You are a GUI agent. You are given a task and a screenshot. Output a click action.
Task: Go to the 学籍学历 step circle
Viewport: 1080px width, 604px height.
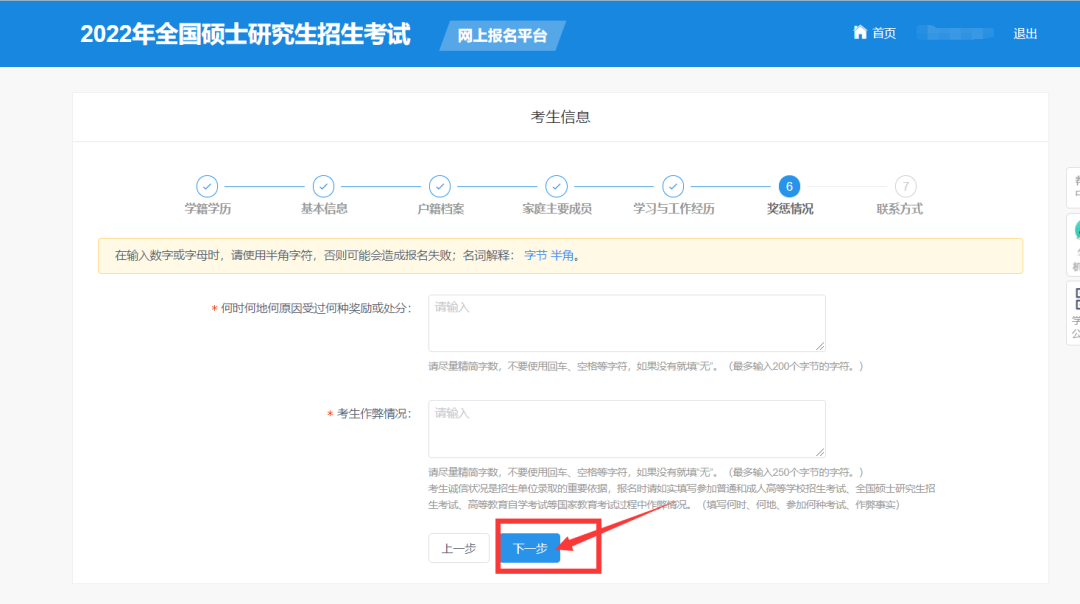(x=207, y=186)
